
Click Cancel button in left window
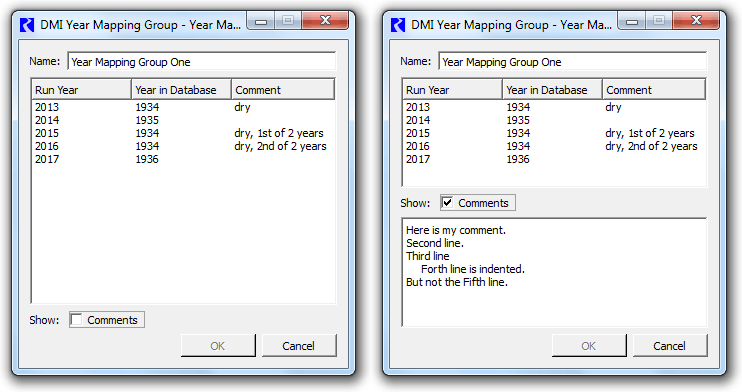click(299, 346)
